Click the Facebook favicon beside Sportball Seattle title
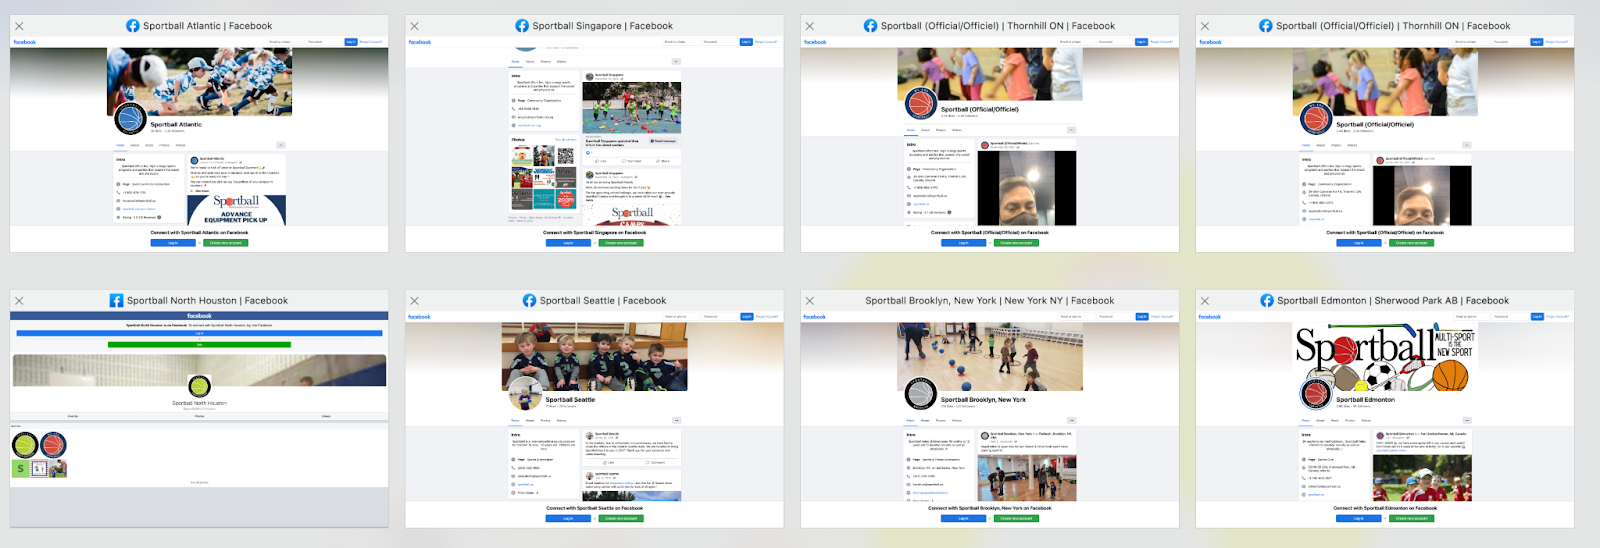This screenshot has width=1600, height=548. tap(530, 301)
